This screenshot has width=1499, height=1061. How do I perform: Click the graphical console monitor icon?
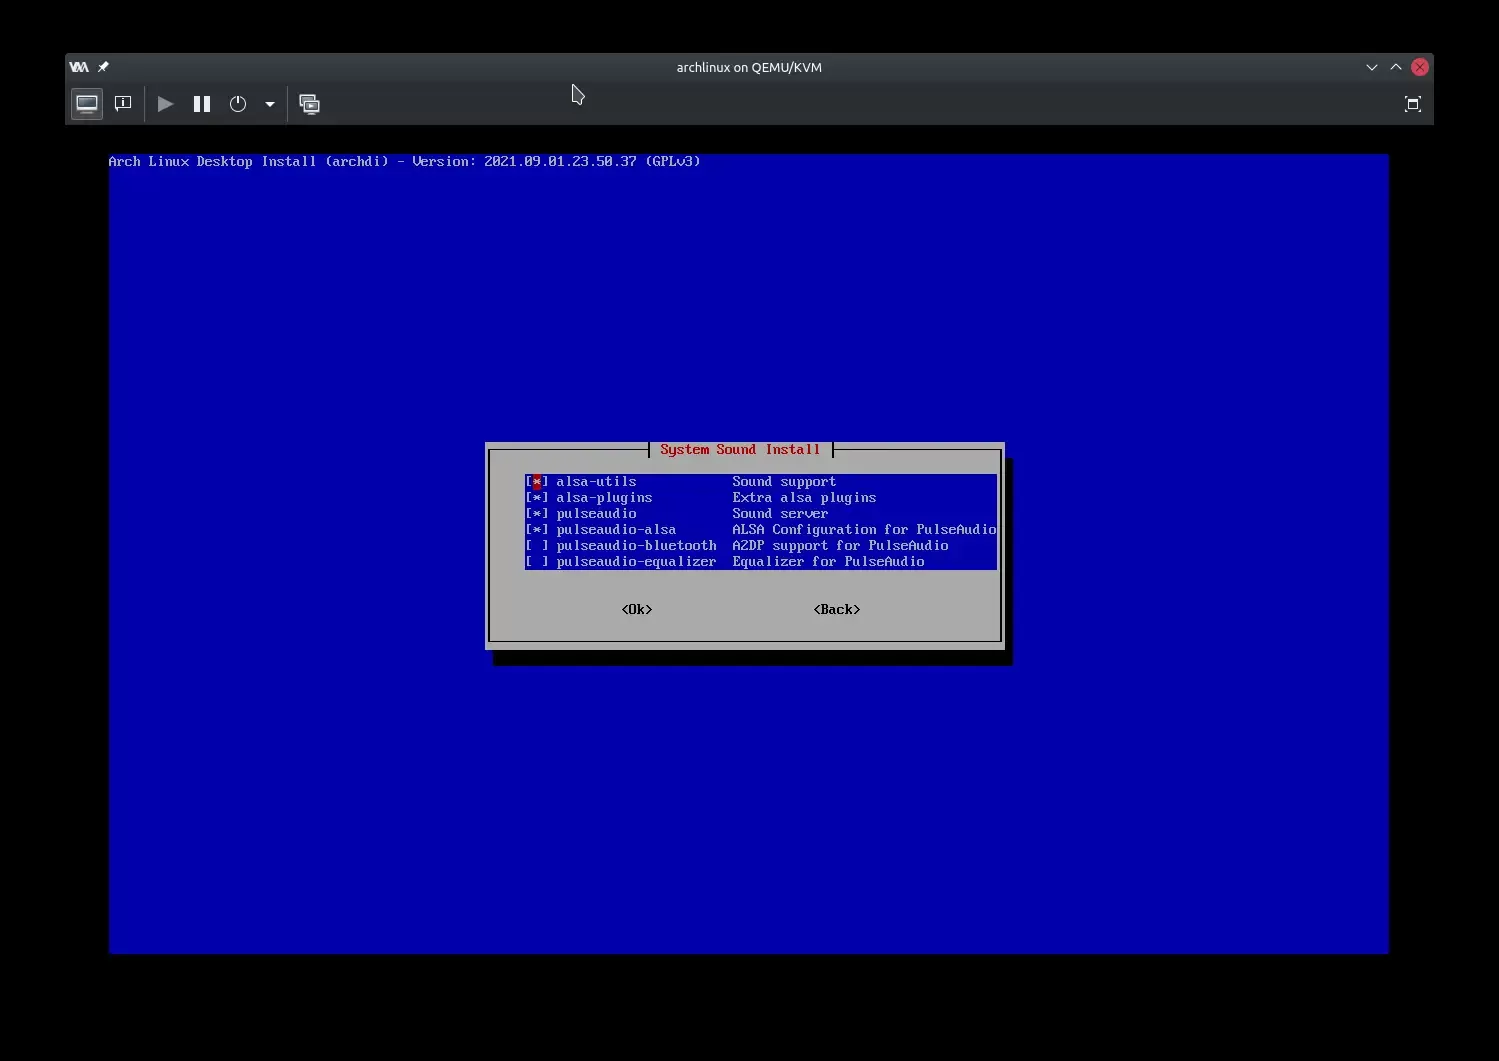(87, 104)
